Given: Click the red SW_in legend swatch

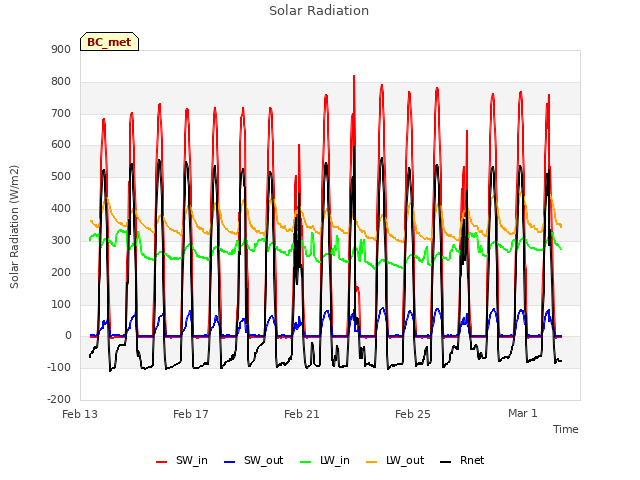Looking at the screenshot, I should (162, 462).
